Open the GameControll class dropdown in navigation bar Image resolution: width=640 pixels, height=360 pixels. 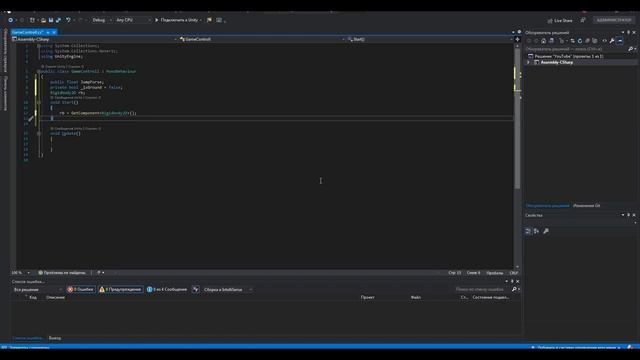point(262,40)
